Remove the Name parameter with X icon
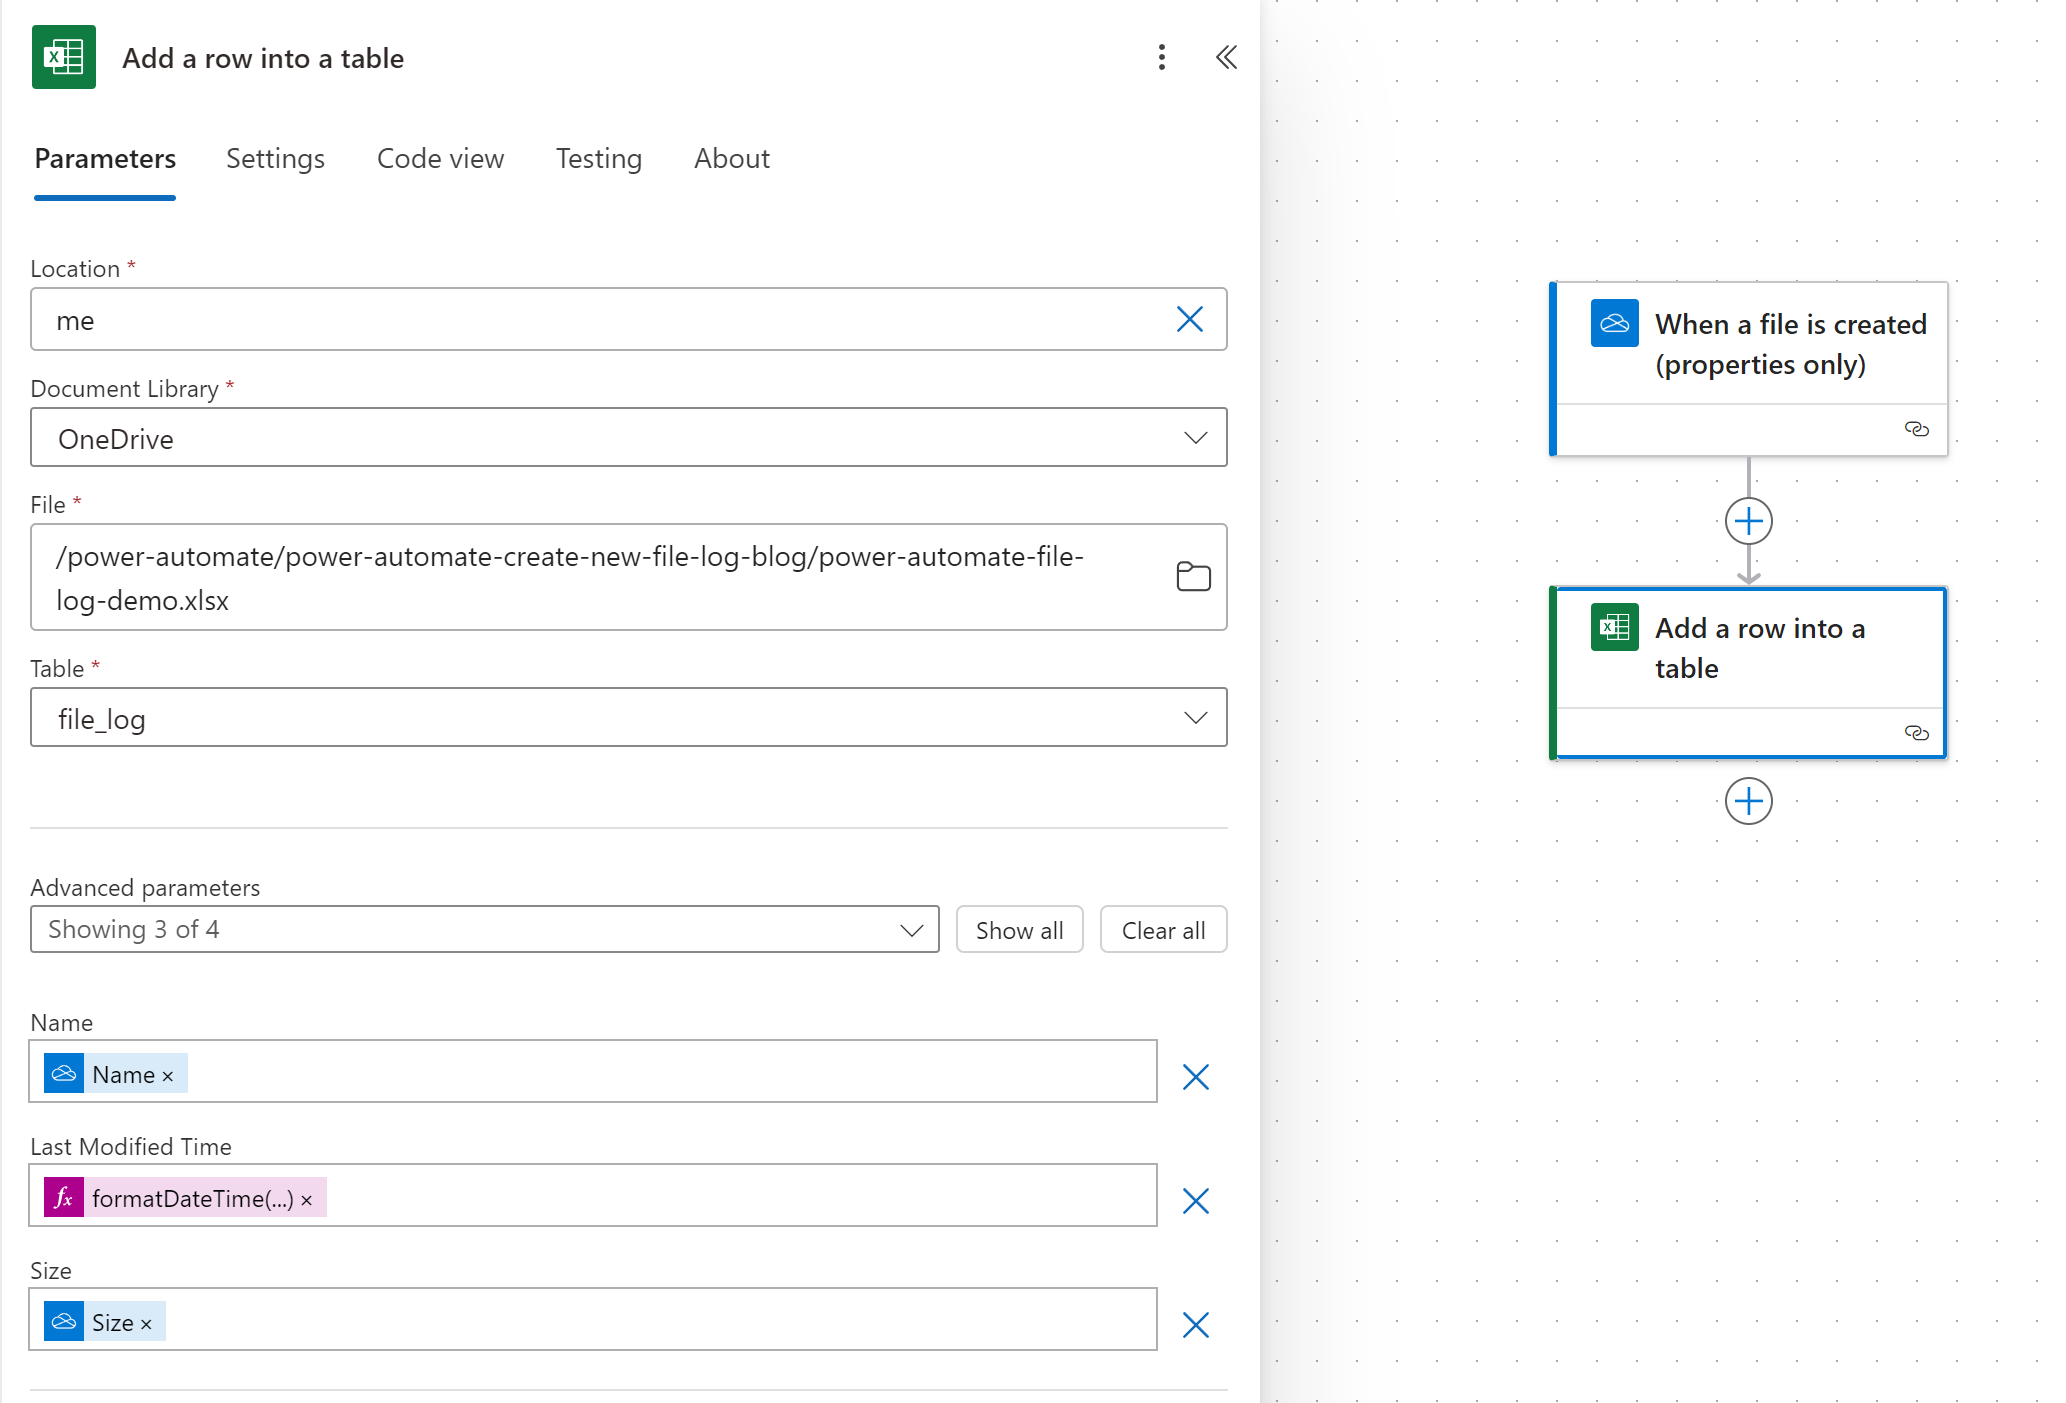This screenshot has height=1403, width=2066. click(1195, 1077)
